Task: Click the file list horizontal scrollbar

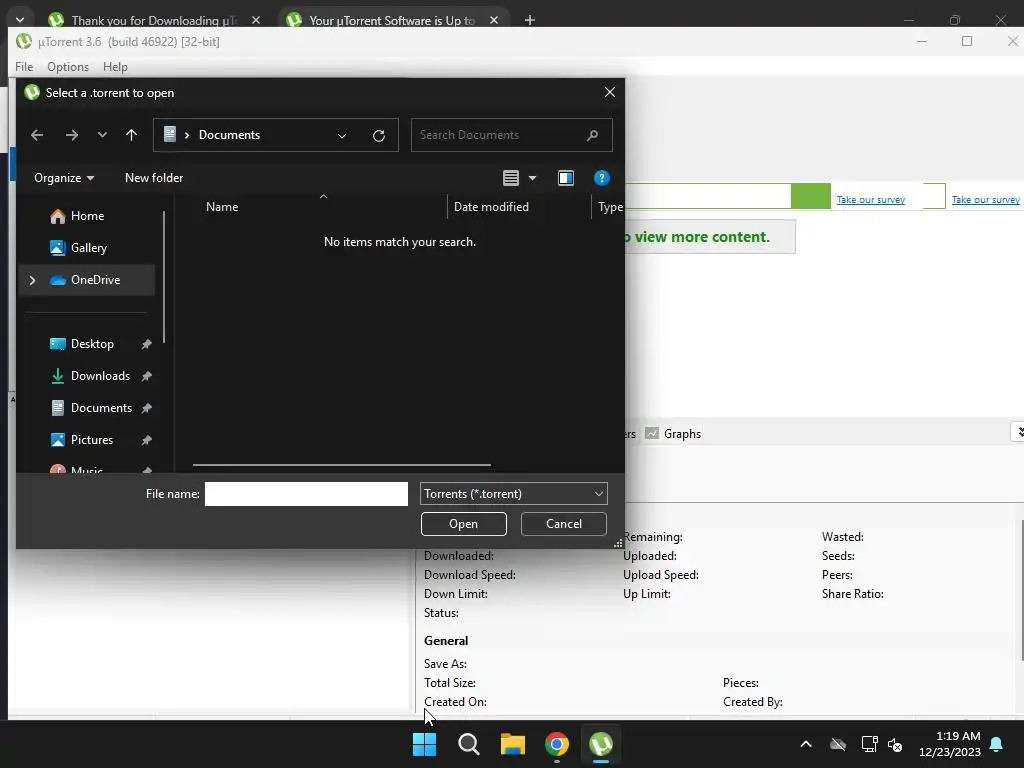Action: [342, 466]
